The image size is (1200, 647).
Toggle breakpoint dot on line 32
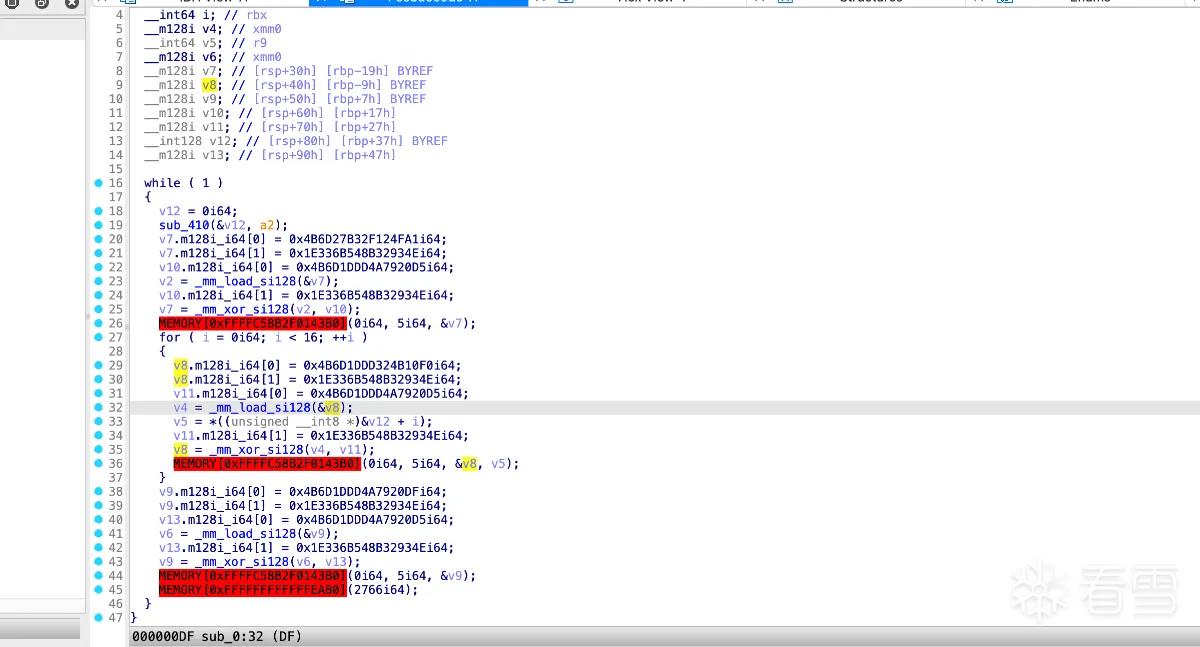98,407
